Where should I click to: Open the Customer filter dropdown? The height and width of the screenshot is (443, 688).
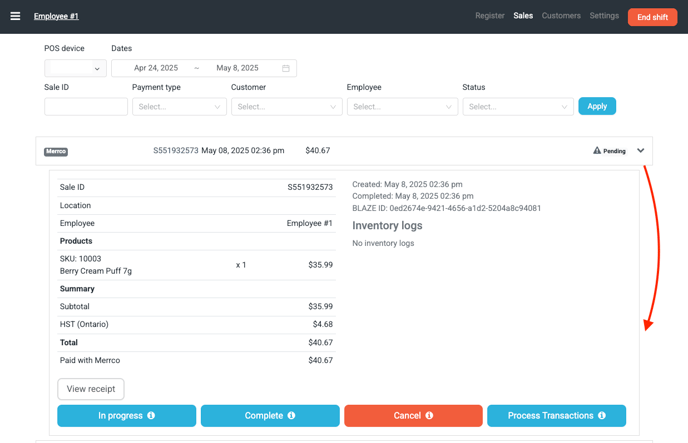click(x=286, y=106)
